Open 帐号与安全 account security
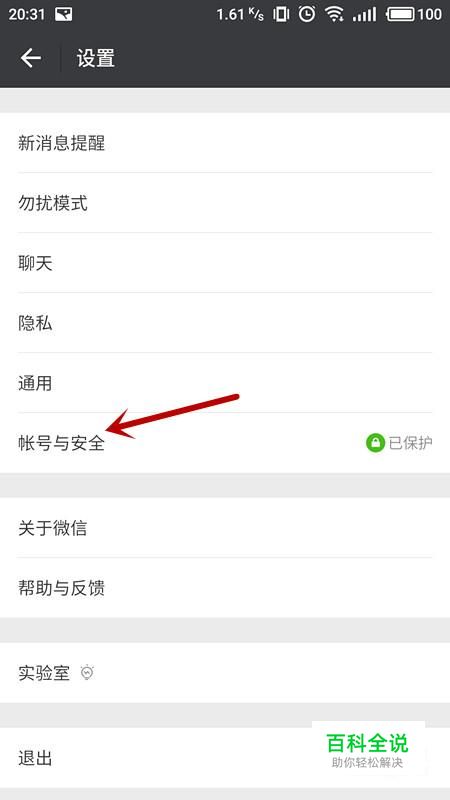The width and height of the screenshot is (450, 800). click(225, 443)
